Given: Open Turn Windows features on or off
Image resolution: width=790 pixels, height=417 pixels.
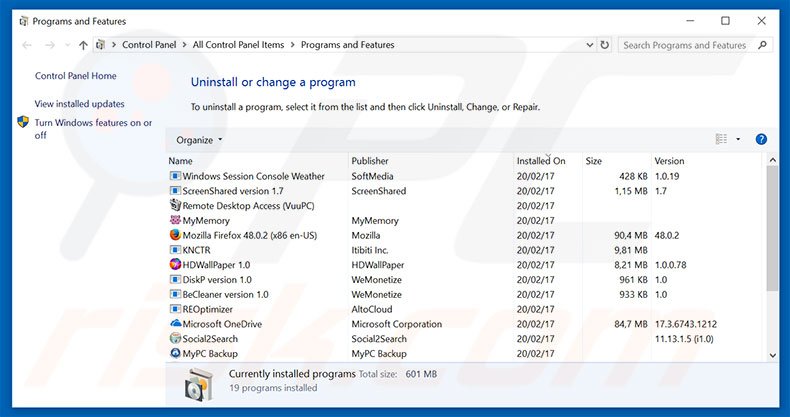Looking at the screenshot, I should click(x=93, y=129).
